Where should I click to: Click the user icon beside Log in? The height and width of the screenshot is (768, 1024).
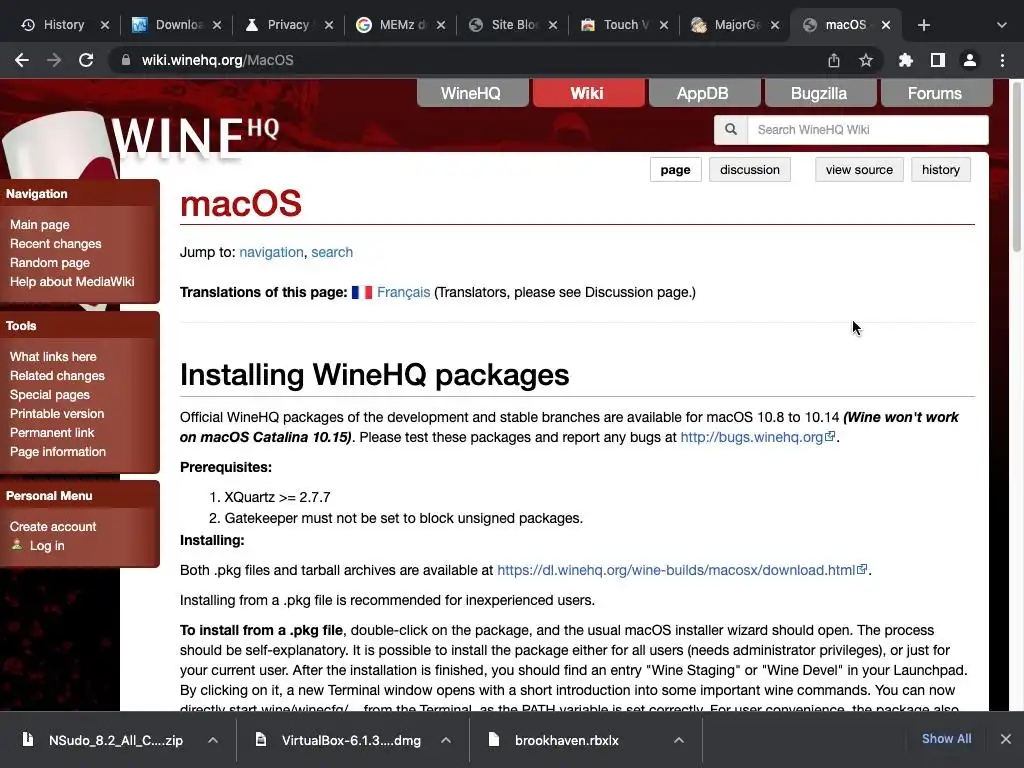click(x=17, y=545)
